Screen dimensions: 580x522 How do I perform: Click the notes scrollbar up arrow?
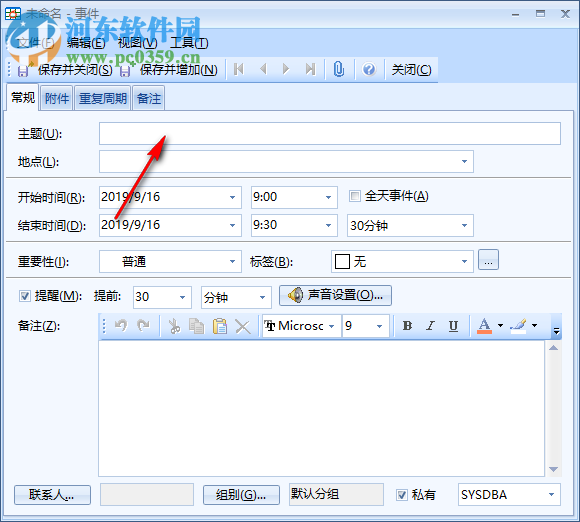pos(553,347)
